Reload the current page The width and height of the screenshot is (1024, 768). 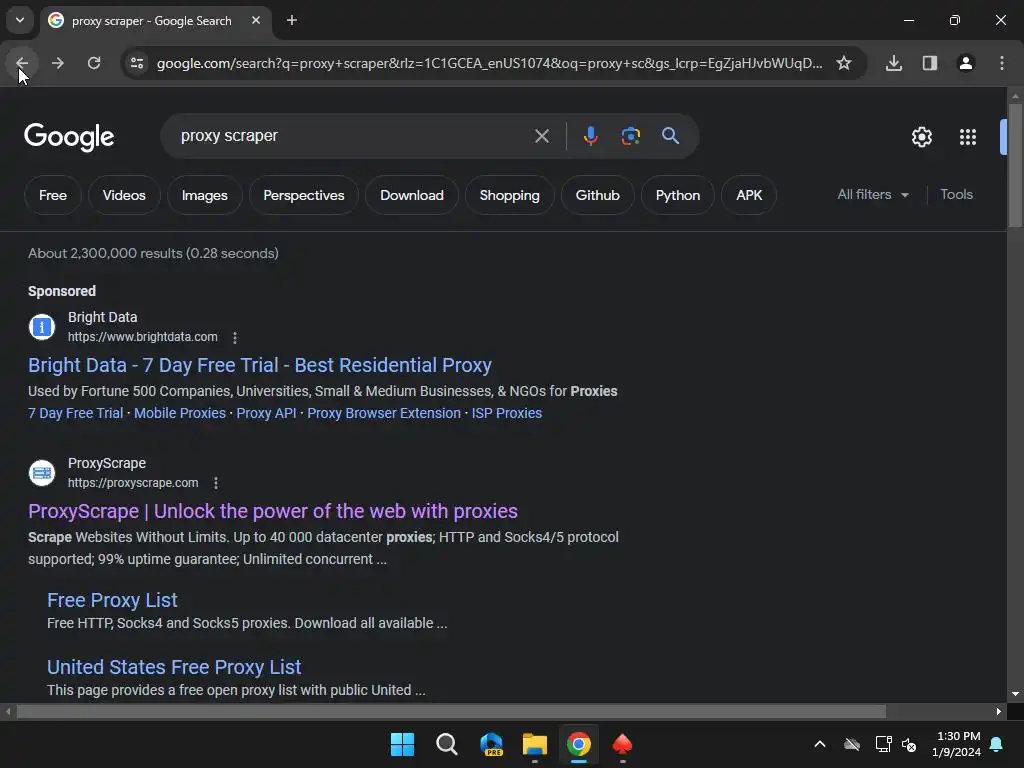[x=94, y=63]
